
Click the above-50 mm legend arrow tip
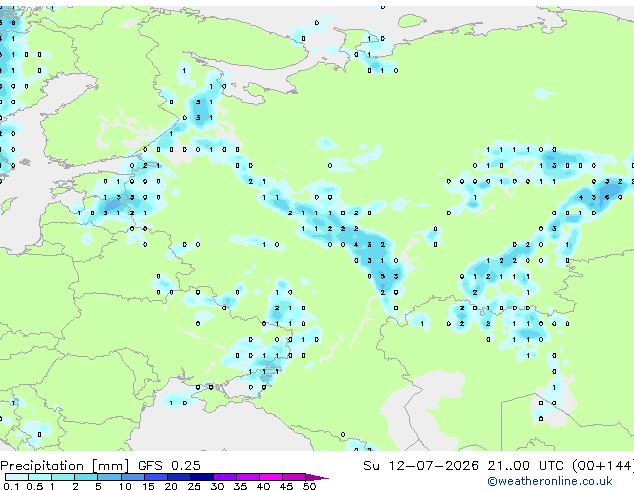coord(317,477)
